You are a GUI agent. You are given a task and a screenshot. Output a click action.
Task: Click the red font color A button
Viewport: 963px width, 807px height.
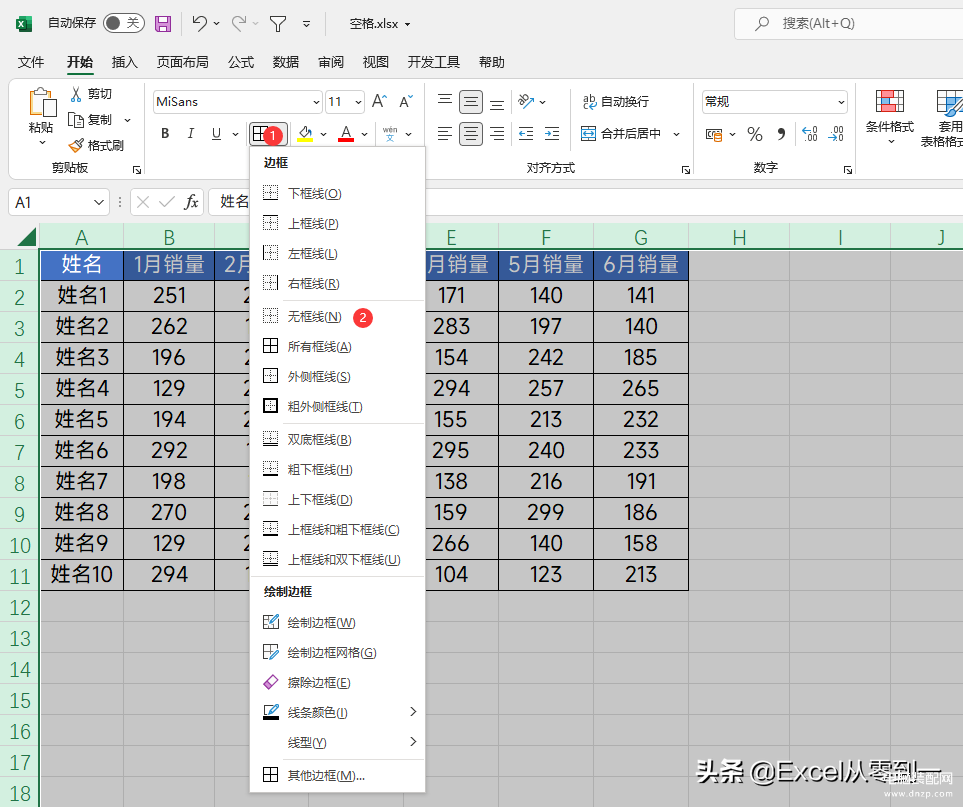tap(346, 134)
